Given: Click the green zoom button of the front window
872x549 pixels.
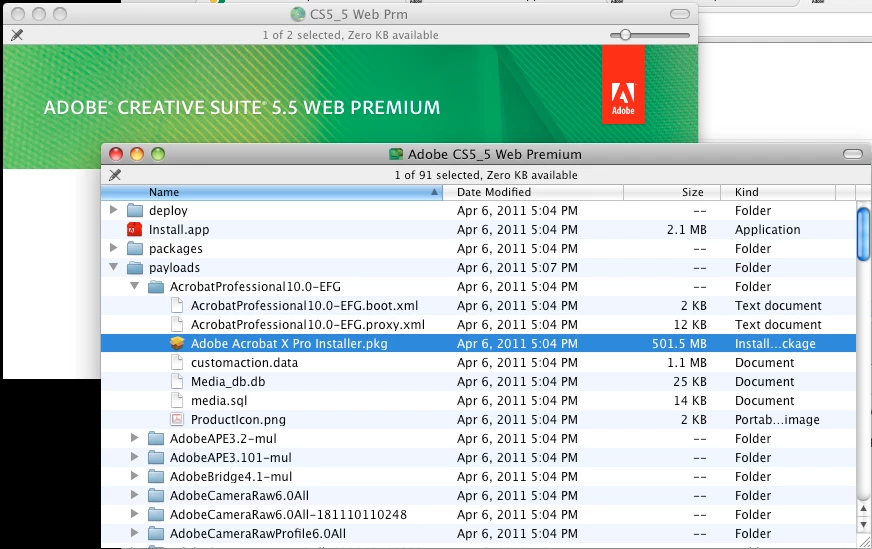Looking at the screenshot, I should click(x=158, y=154).
